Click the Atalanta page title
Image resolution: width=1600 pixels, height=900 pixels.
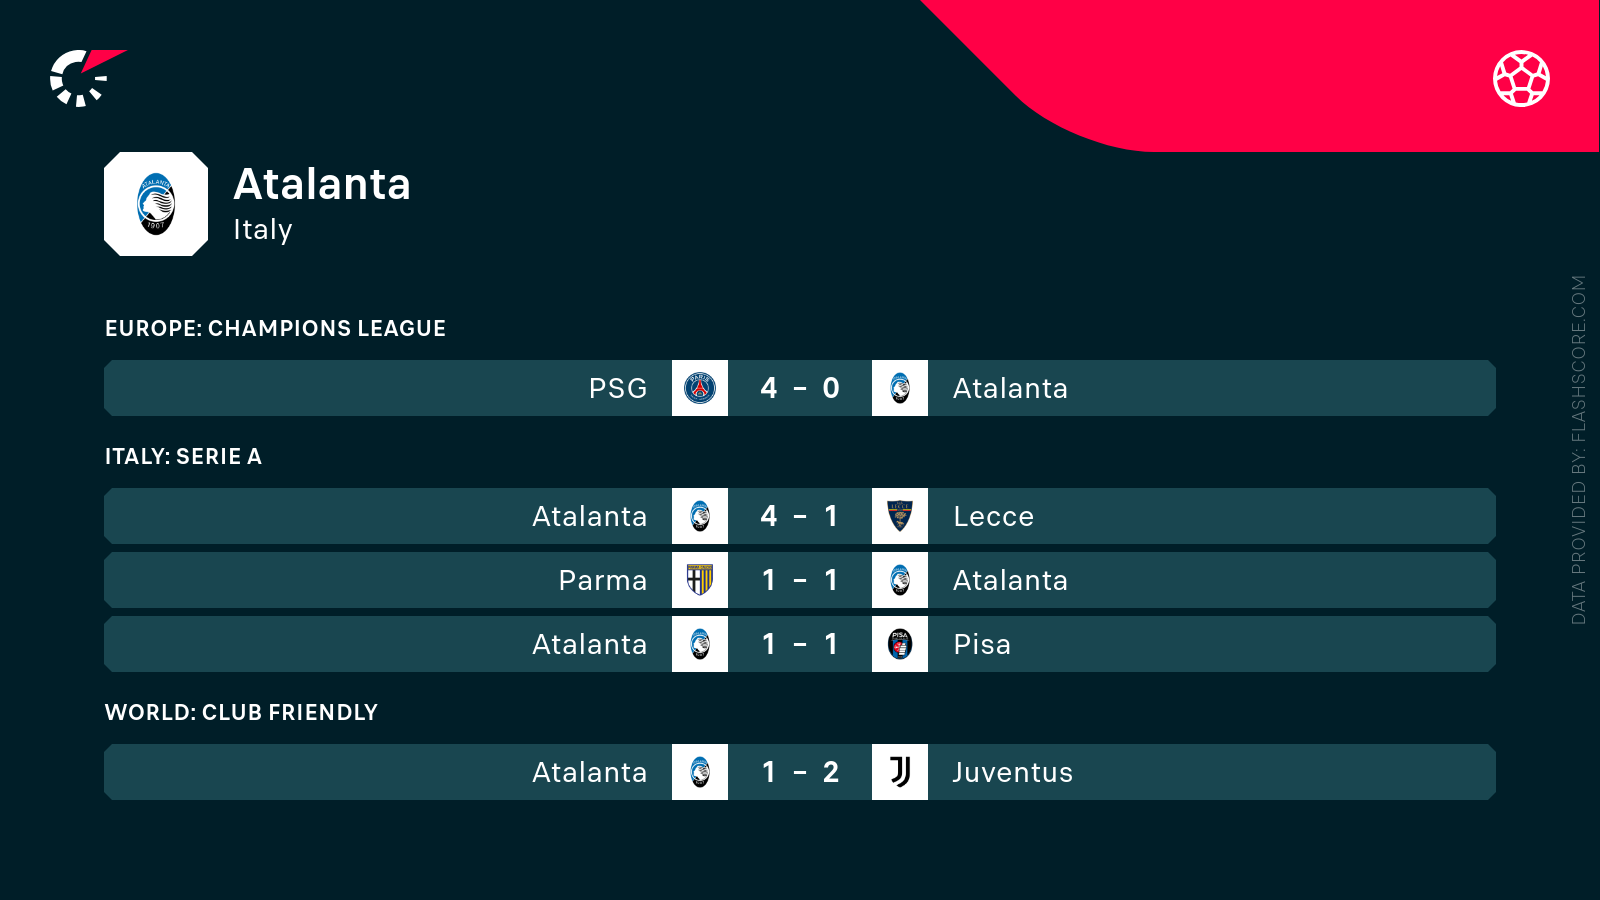pos(322,184)
